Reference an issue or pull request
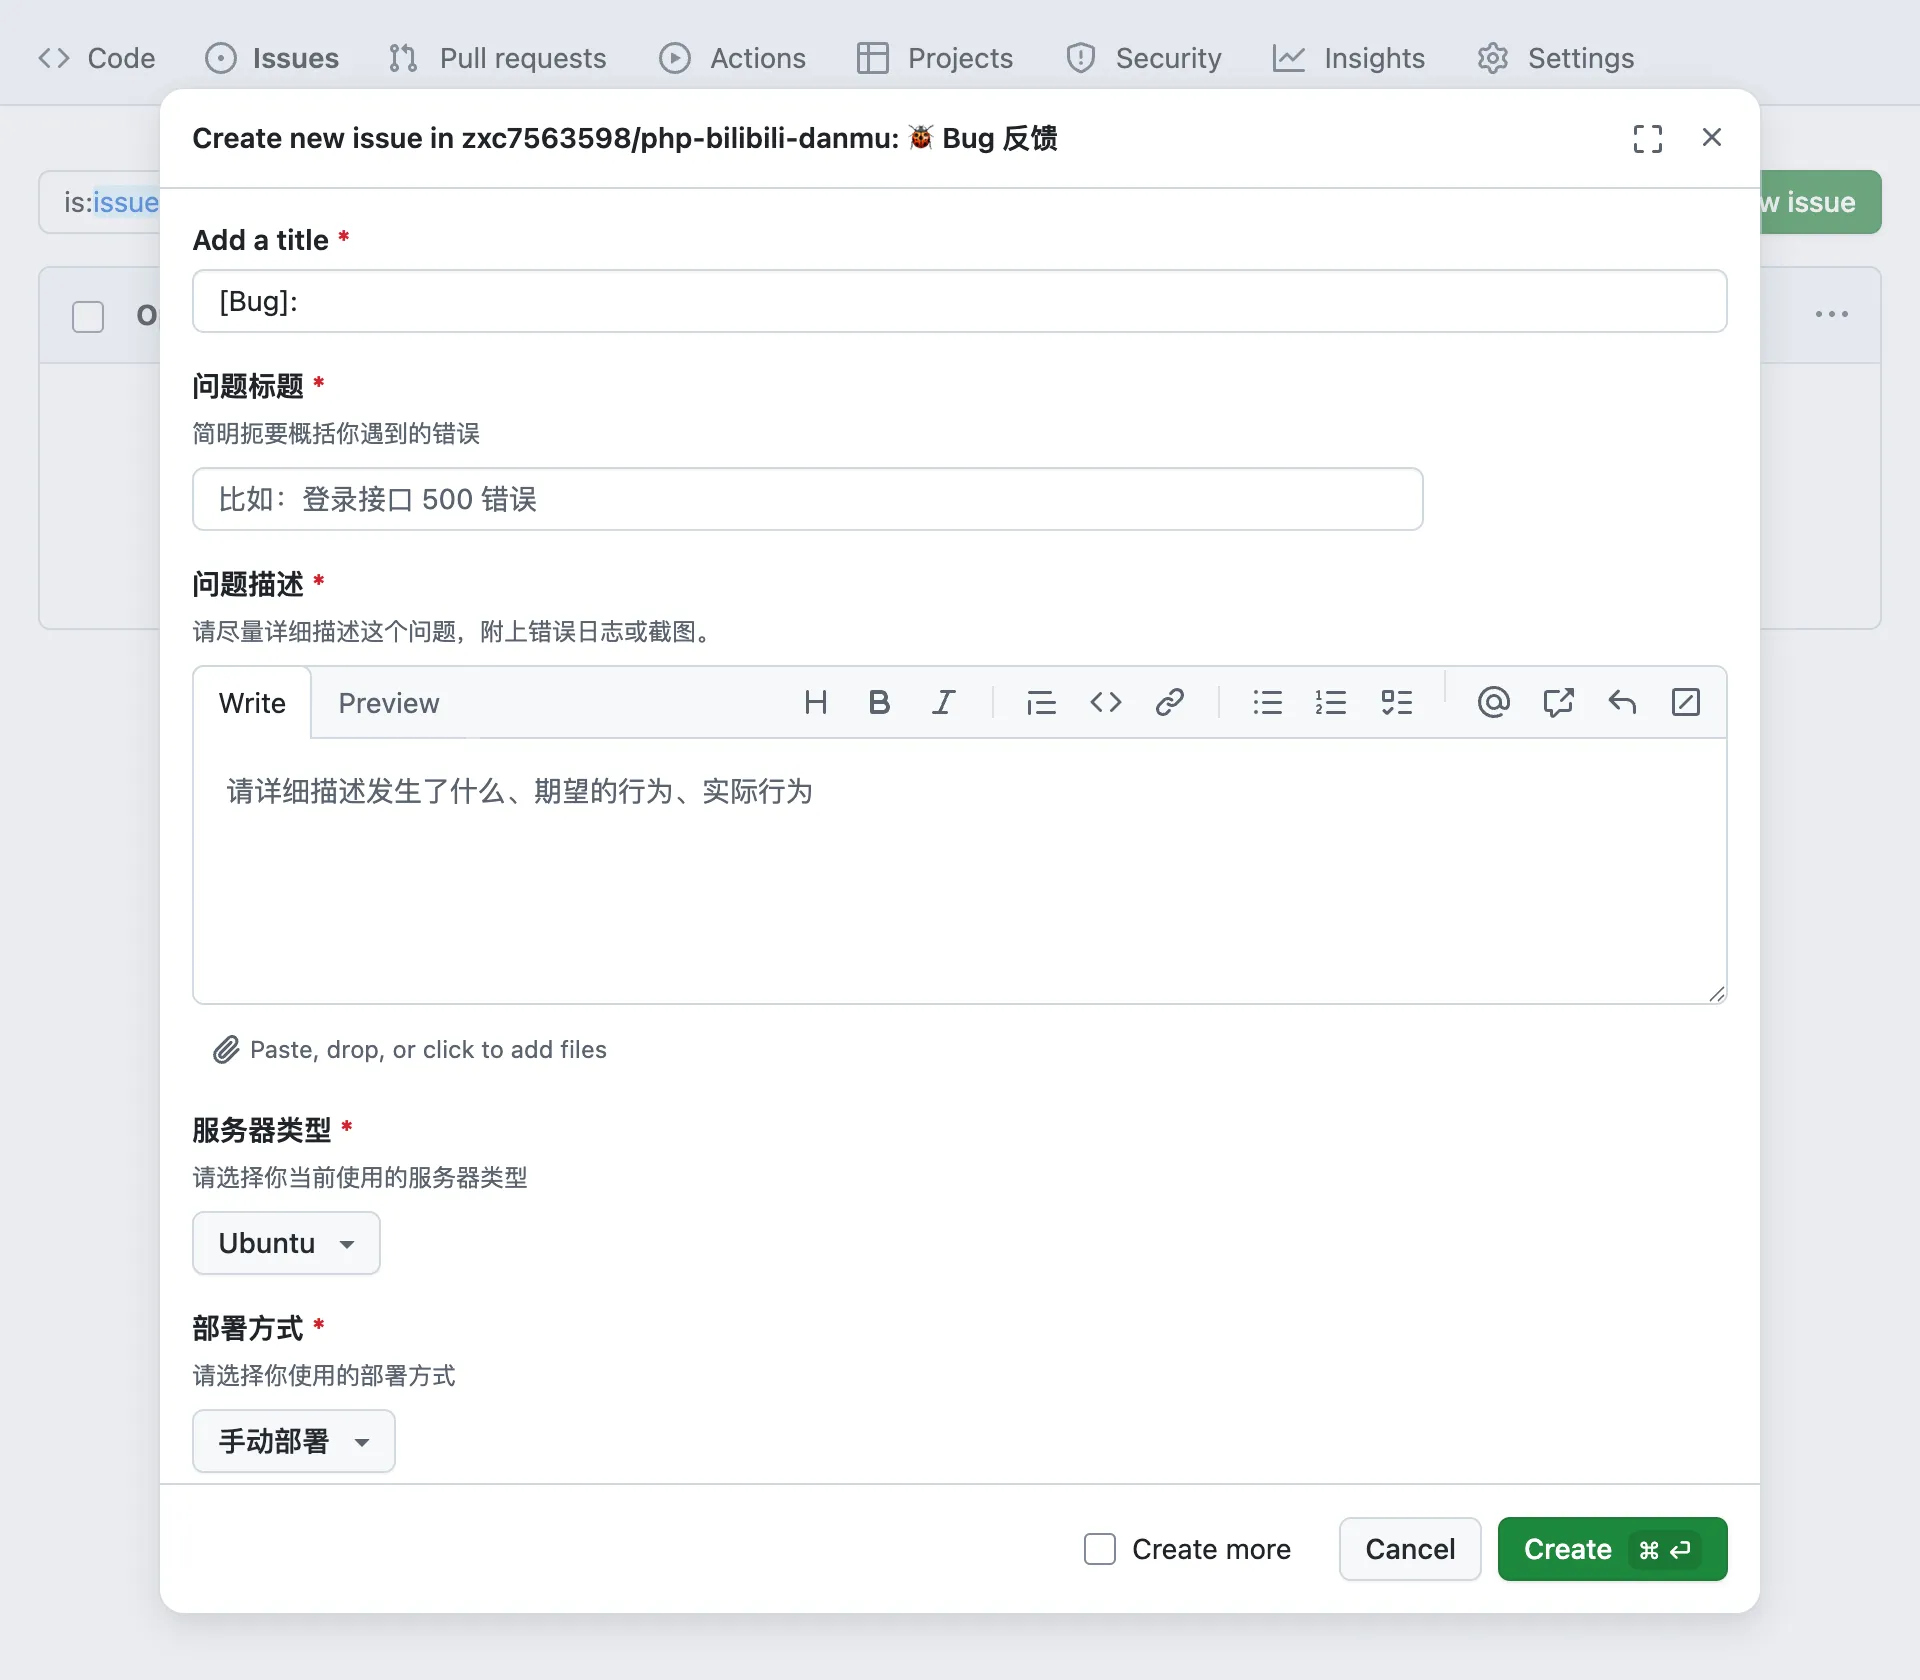The image size is (1920, 1680). 1559,702
